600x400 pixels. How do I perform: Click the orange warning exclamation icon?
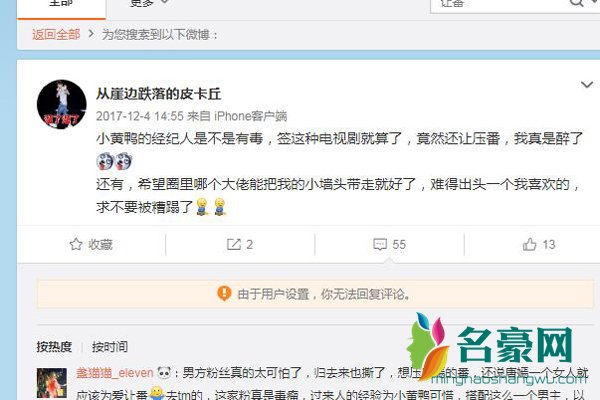[x=224, y=294]
